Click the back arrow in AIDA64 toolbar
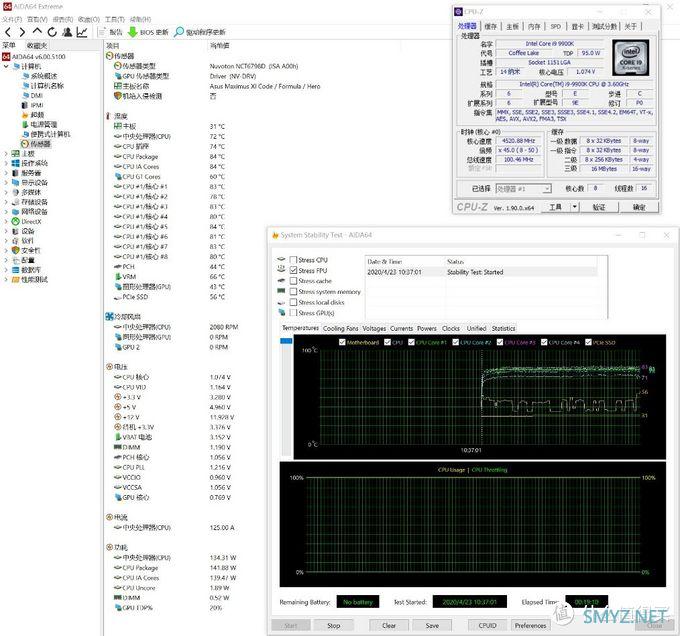This screenshot has width=680, height=636. 8,32
